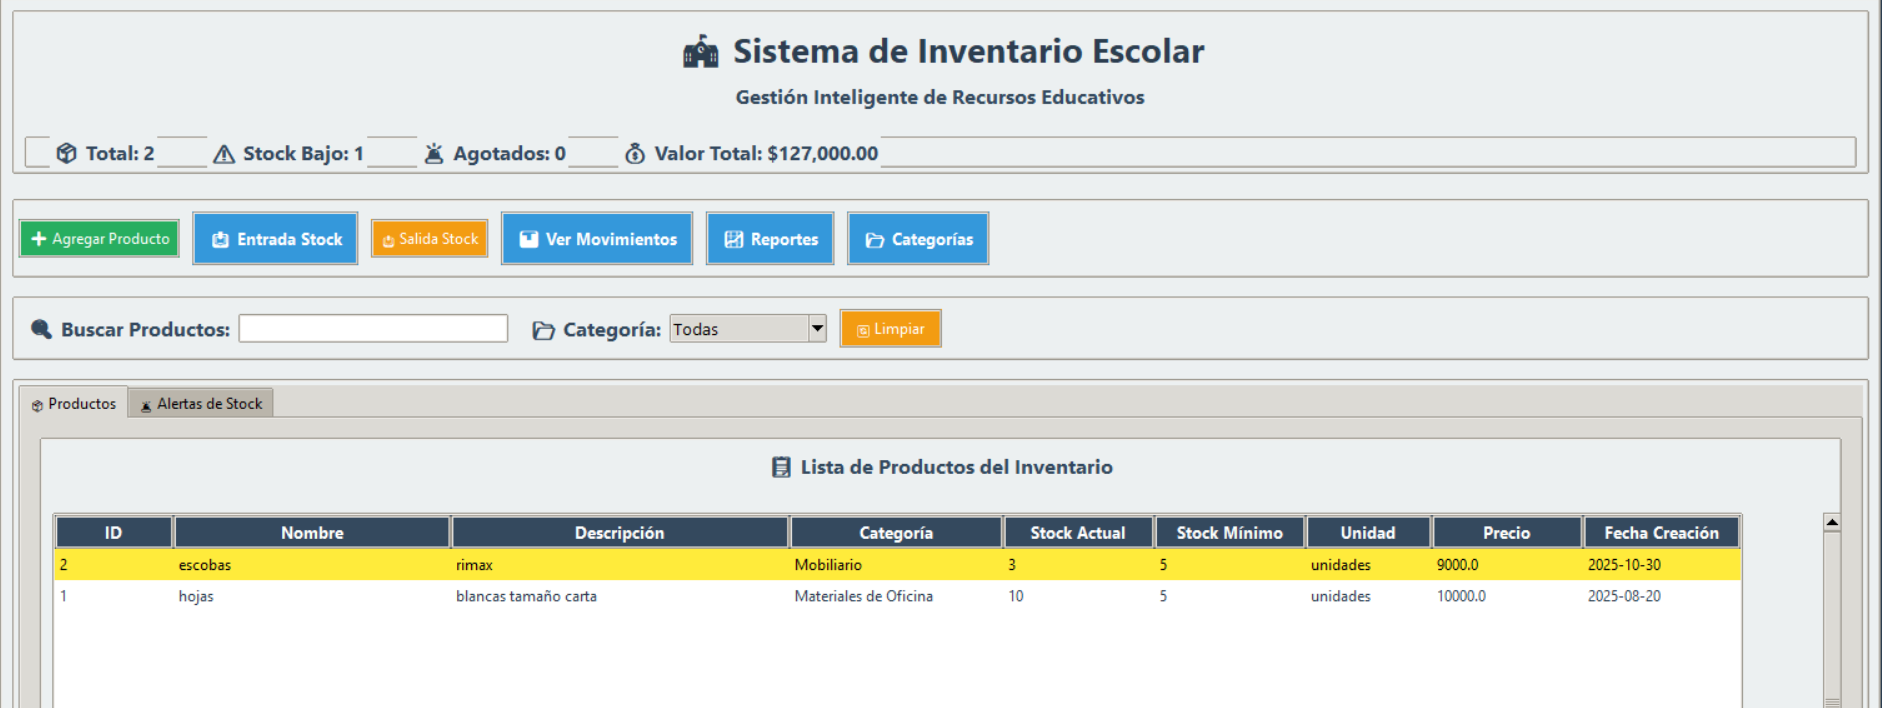Open the Salida Stock dialog

tap(429, 239)
